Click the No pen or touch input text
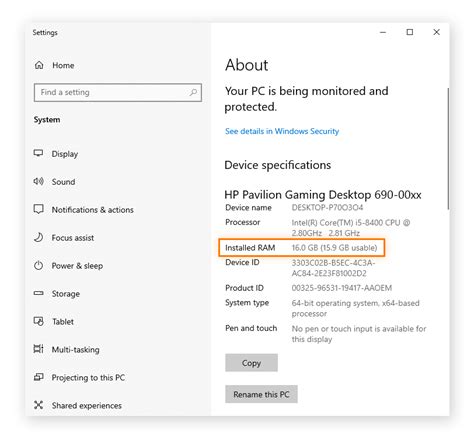The width and height of the screenshot is (474, 441). coord(359,334)
